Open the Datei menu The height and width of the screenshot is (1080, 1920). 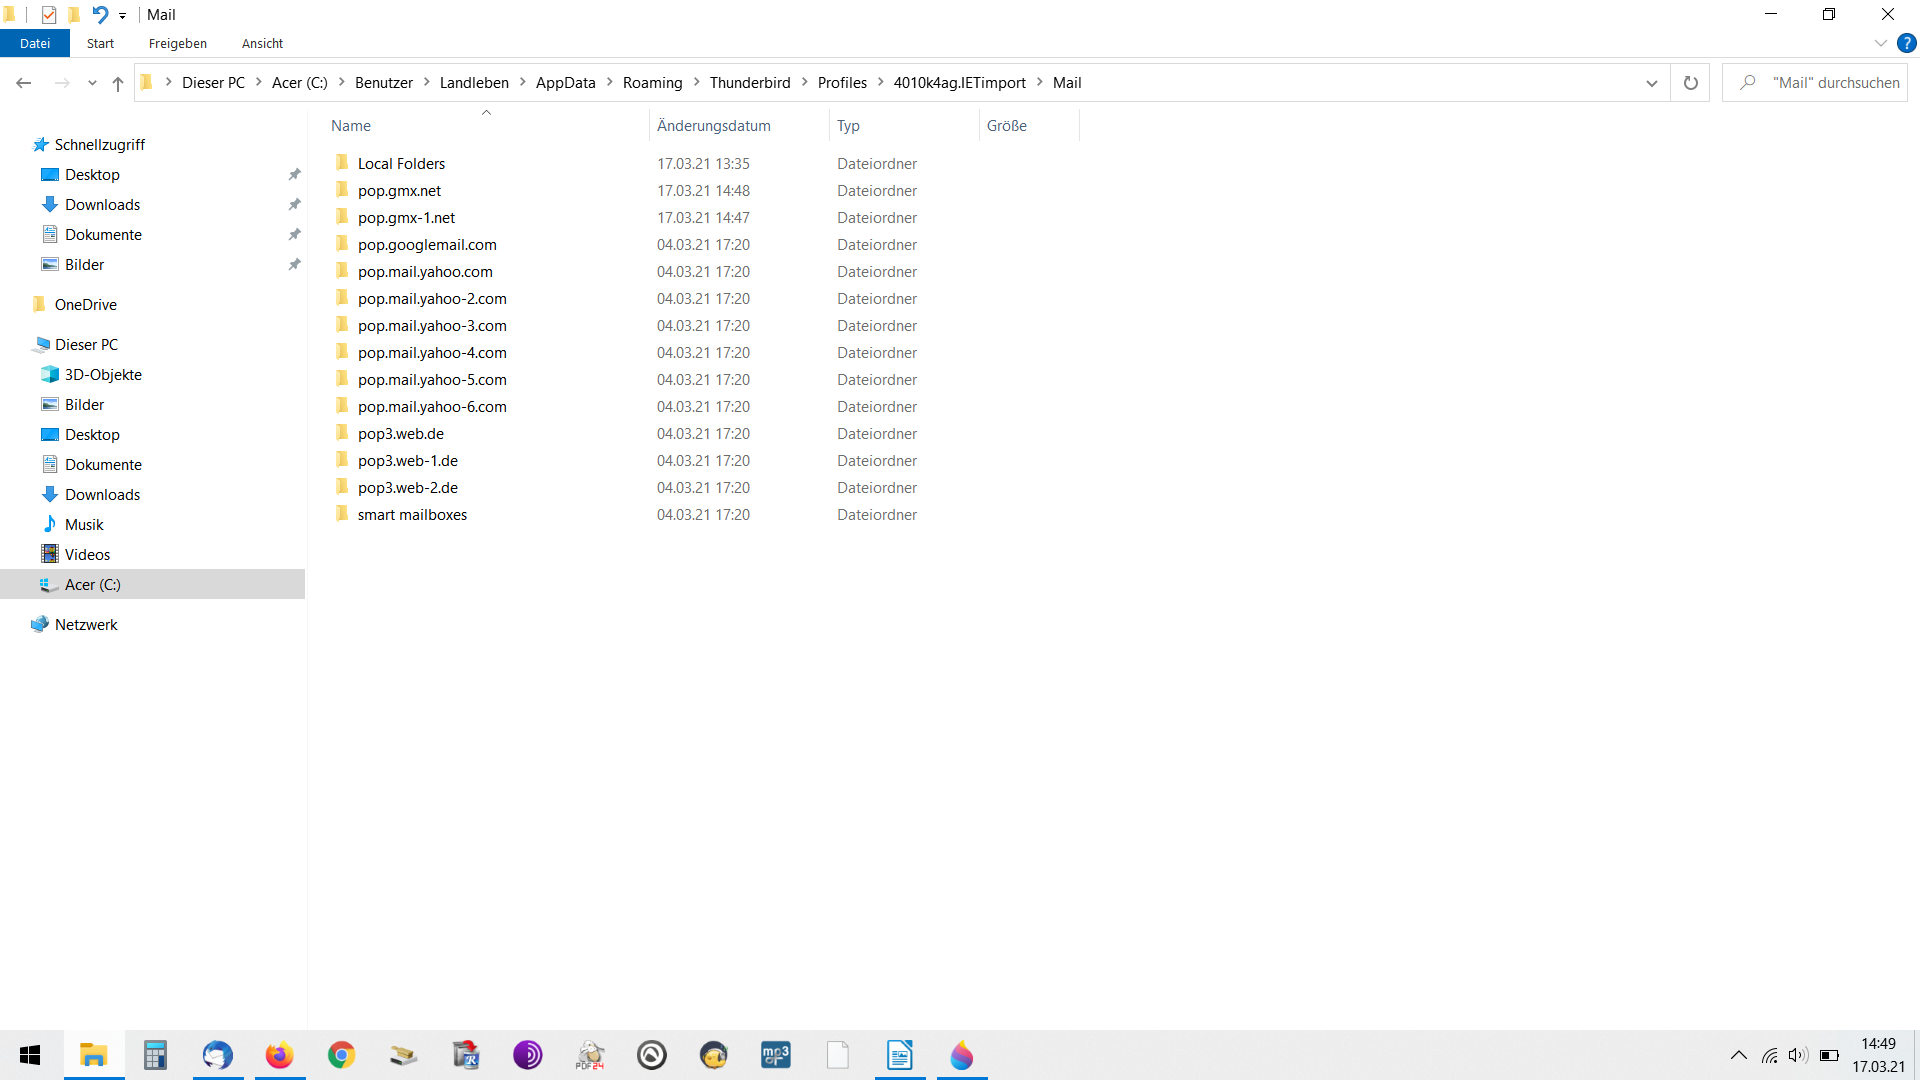click(x=35, y=43)
